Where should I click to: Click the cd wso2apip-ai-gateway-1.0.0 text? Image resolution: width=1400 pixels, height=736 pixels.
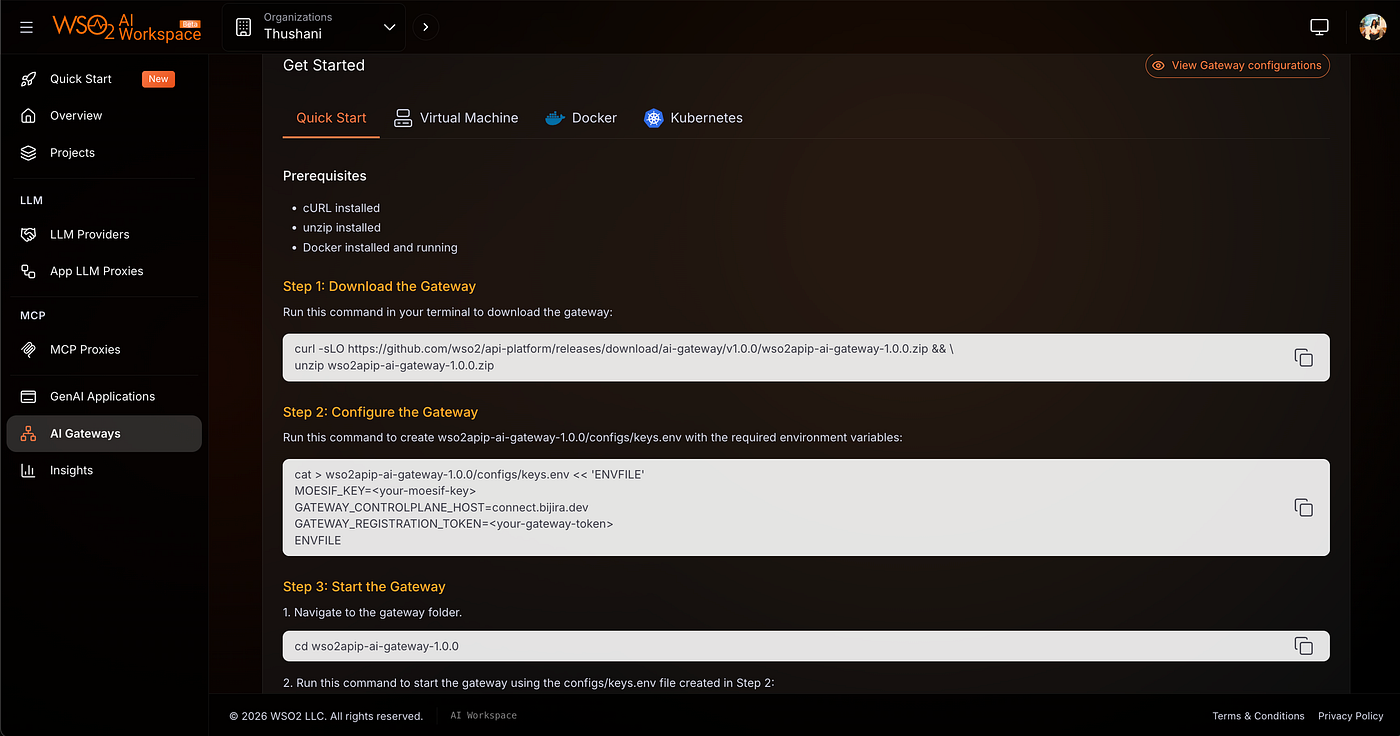(x=377, y=646)
